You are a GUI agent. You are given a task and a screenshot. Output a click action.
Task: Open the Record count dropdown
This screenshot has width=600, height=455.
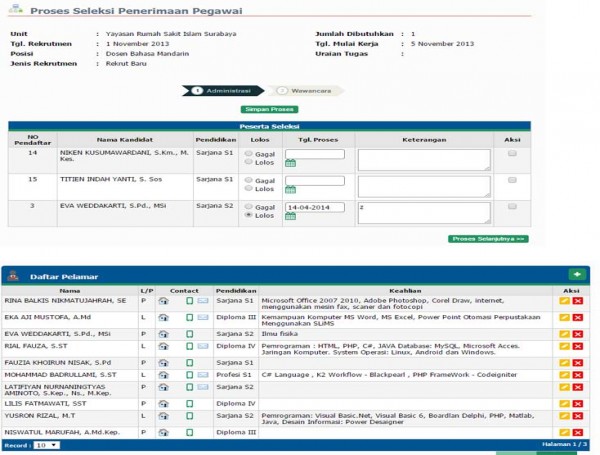pyautogui.click(x=47, y=444)
